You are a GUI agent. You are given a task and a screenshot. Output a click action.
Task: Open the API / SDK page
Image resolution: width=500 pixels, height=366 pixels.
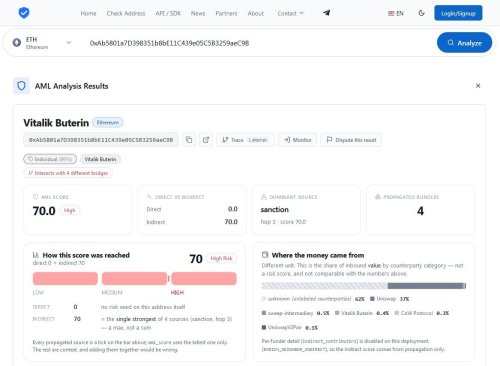(168, 13)
